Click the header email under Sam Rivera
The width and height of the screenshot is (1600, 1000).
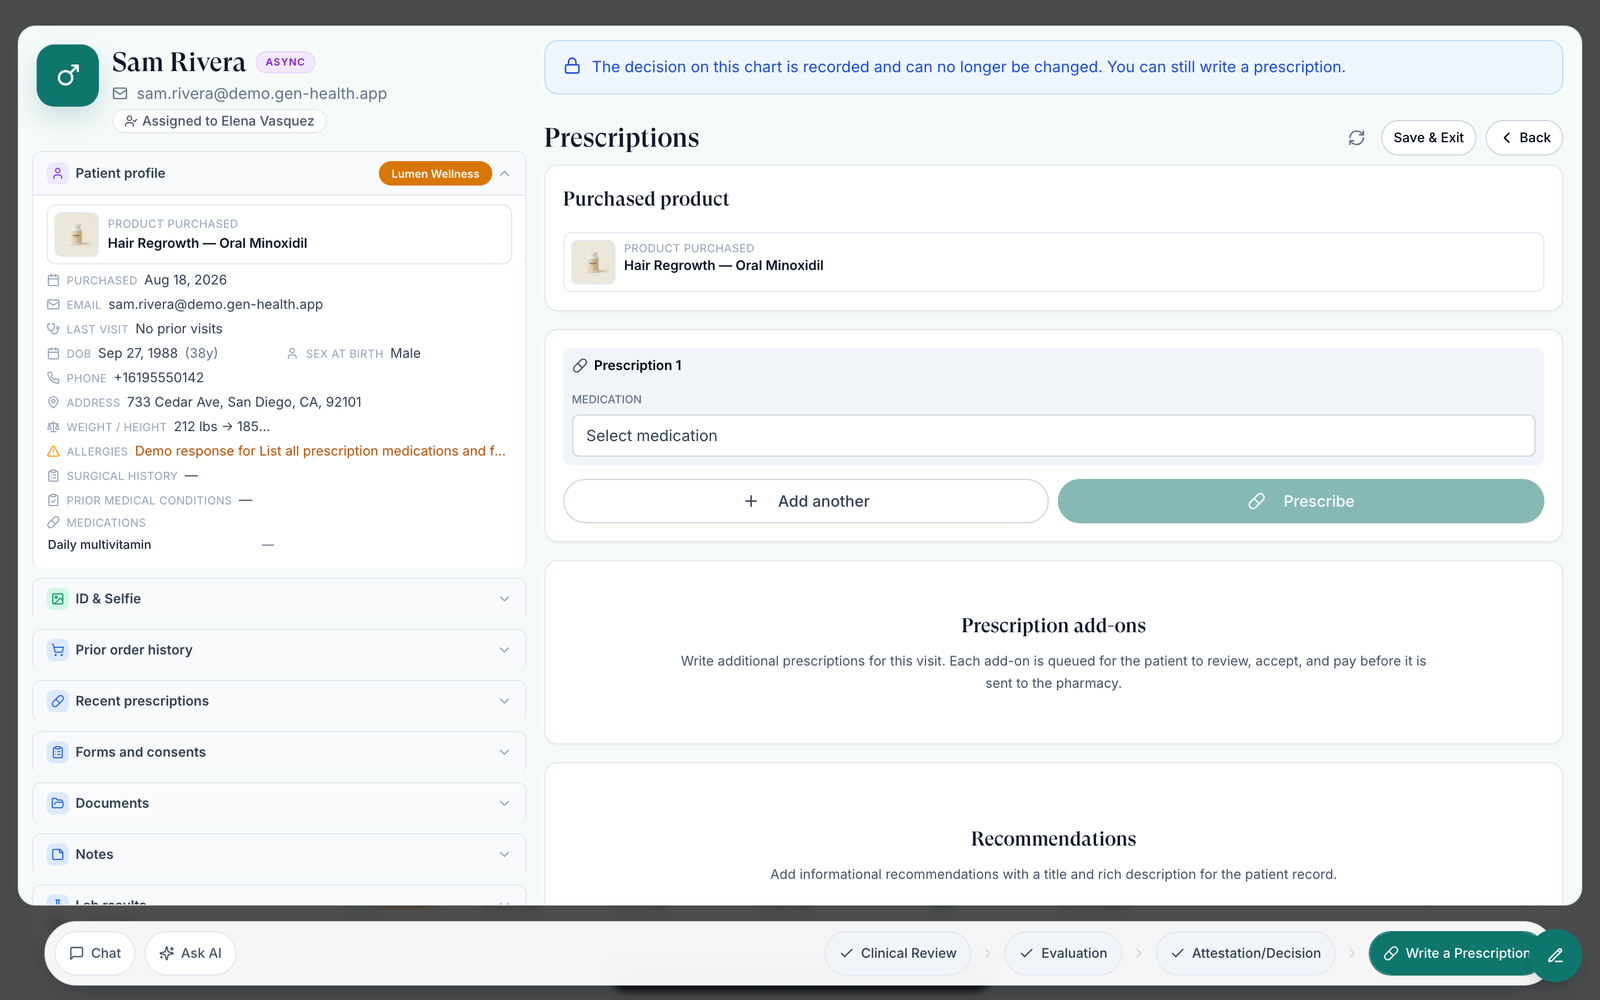pyautogui.click(x=262, y=93)
